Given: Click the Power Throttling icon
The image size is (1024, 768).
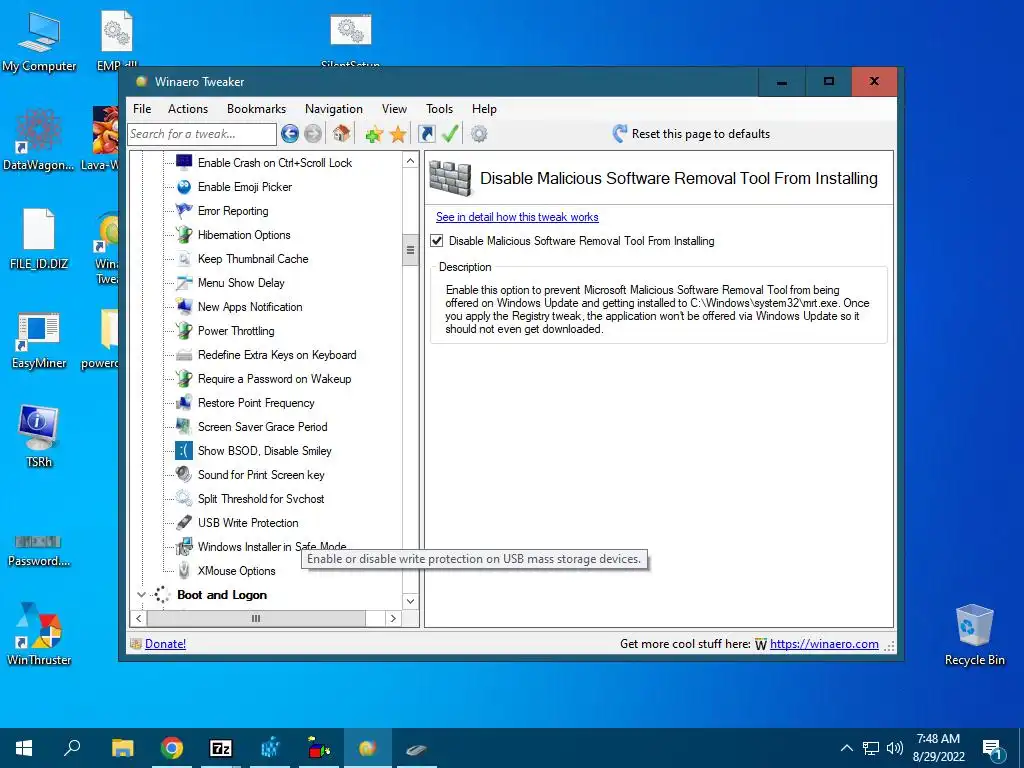Looking at the screenshot, I should (184, 330).
